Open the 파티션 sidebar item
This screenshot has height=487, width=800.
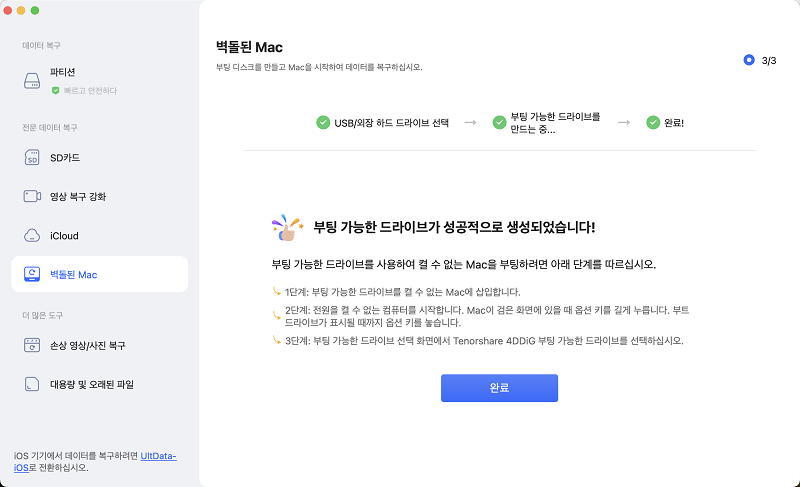tap(99, 81)
